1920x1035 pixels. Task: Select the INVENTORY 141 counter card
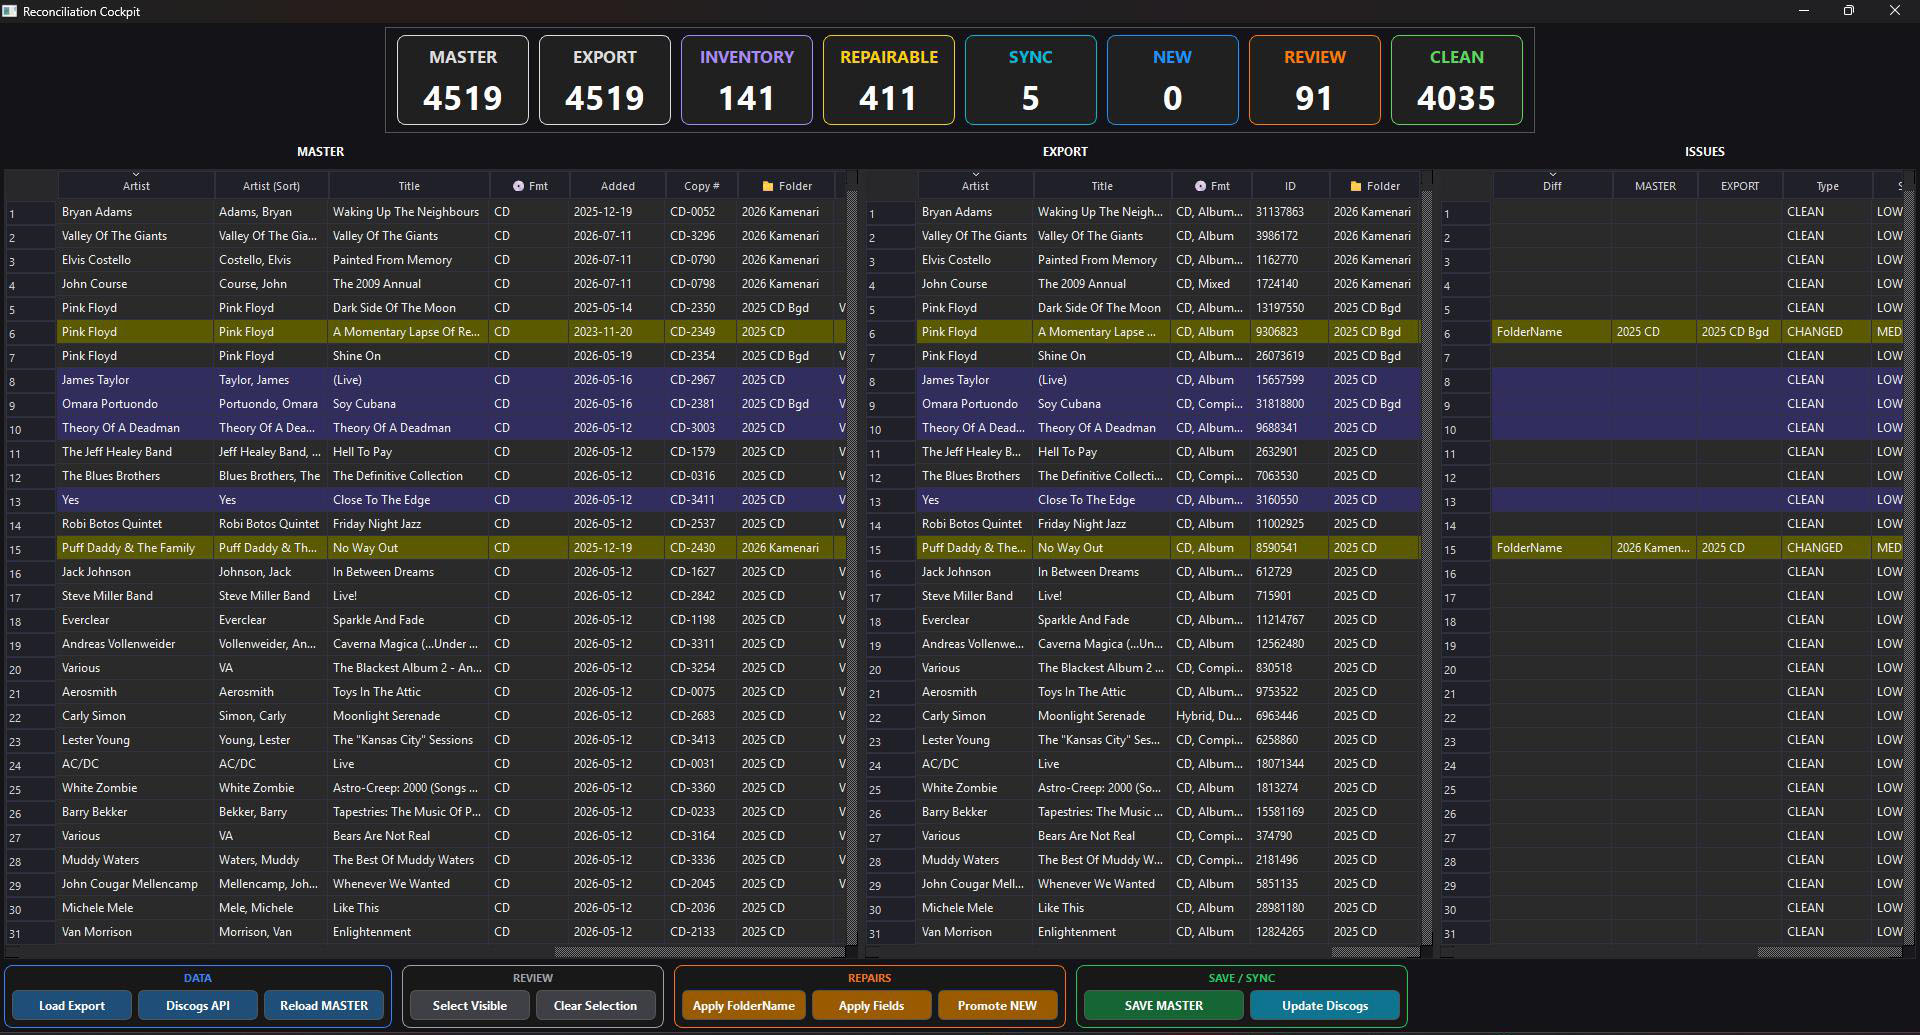point(746,80)
